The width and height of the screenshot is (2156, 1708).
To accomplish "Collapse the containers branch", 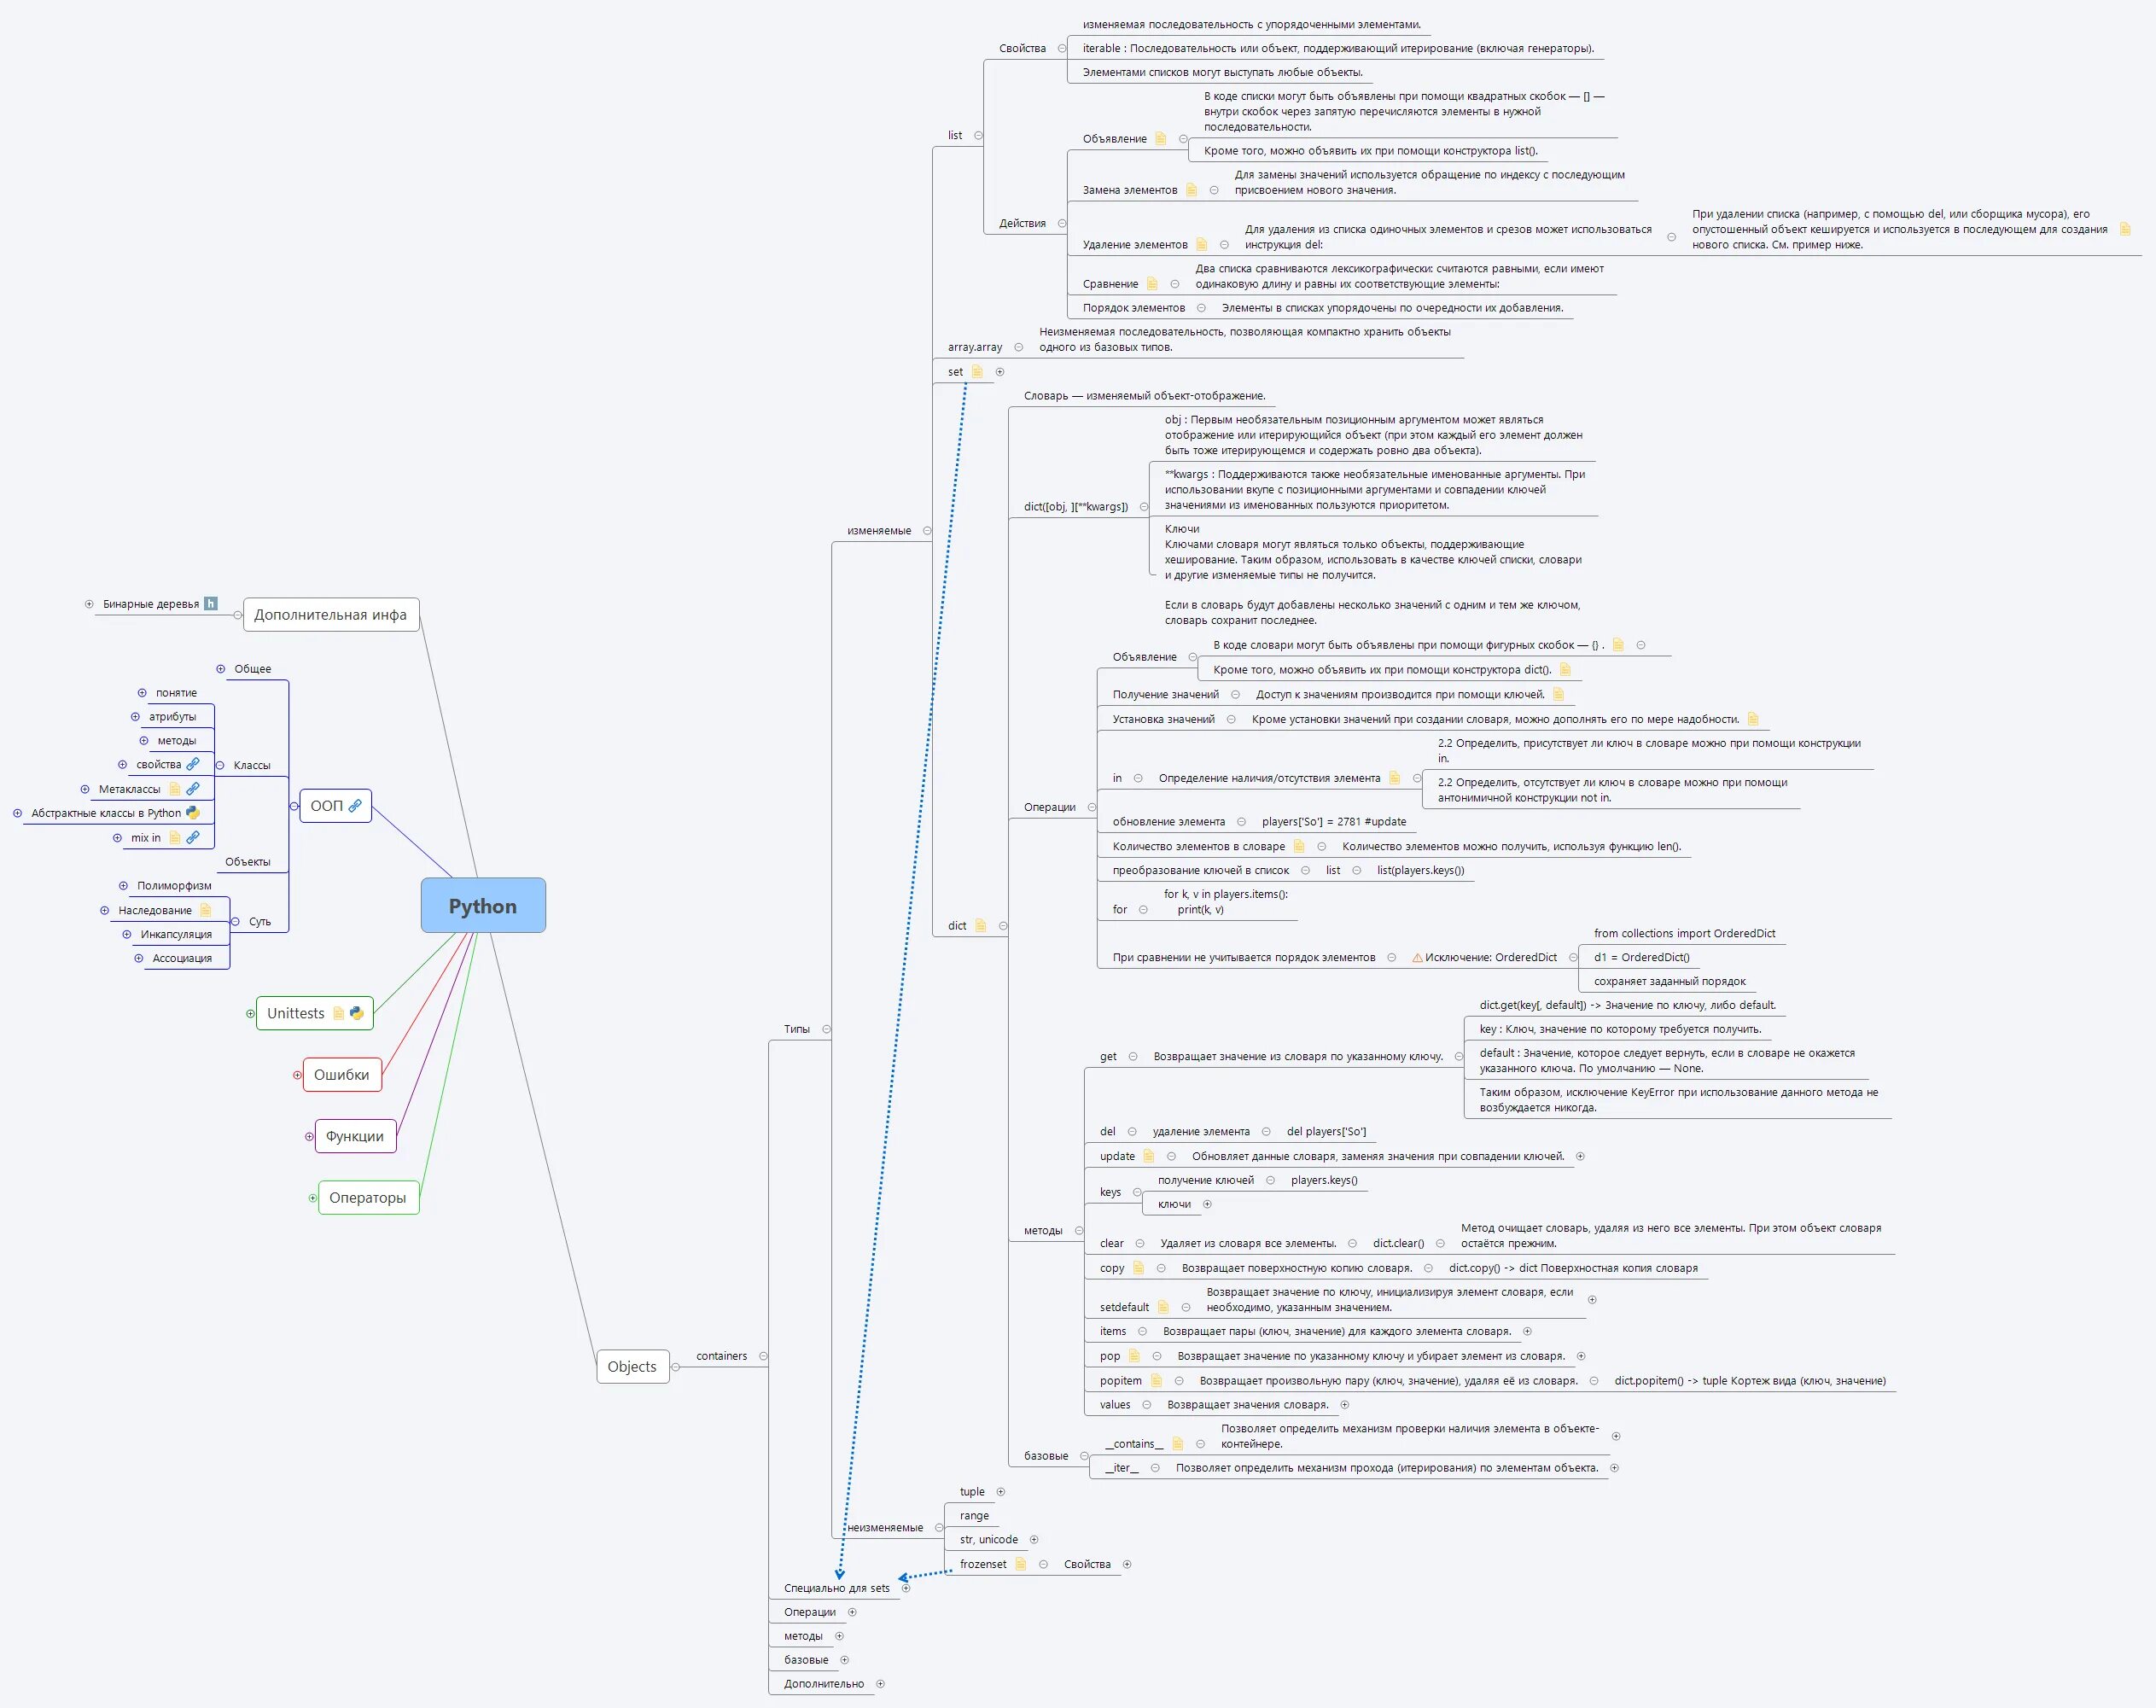I will pos(763,1357).
